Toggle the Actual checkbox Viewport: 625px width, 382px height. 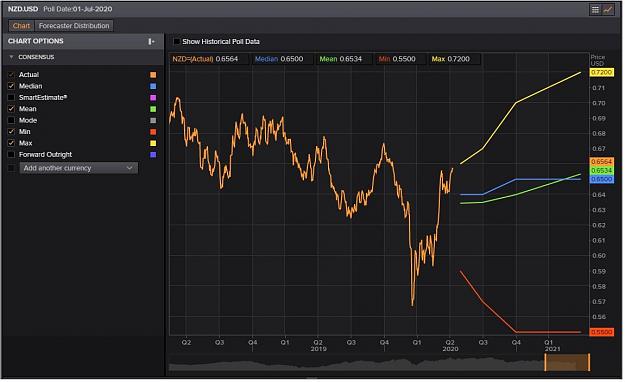coord(12,75)
